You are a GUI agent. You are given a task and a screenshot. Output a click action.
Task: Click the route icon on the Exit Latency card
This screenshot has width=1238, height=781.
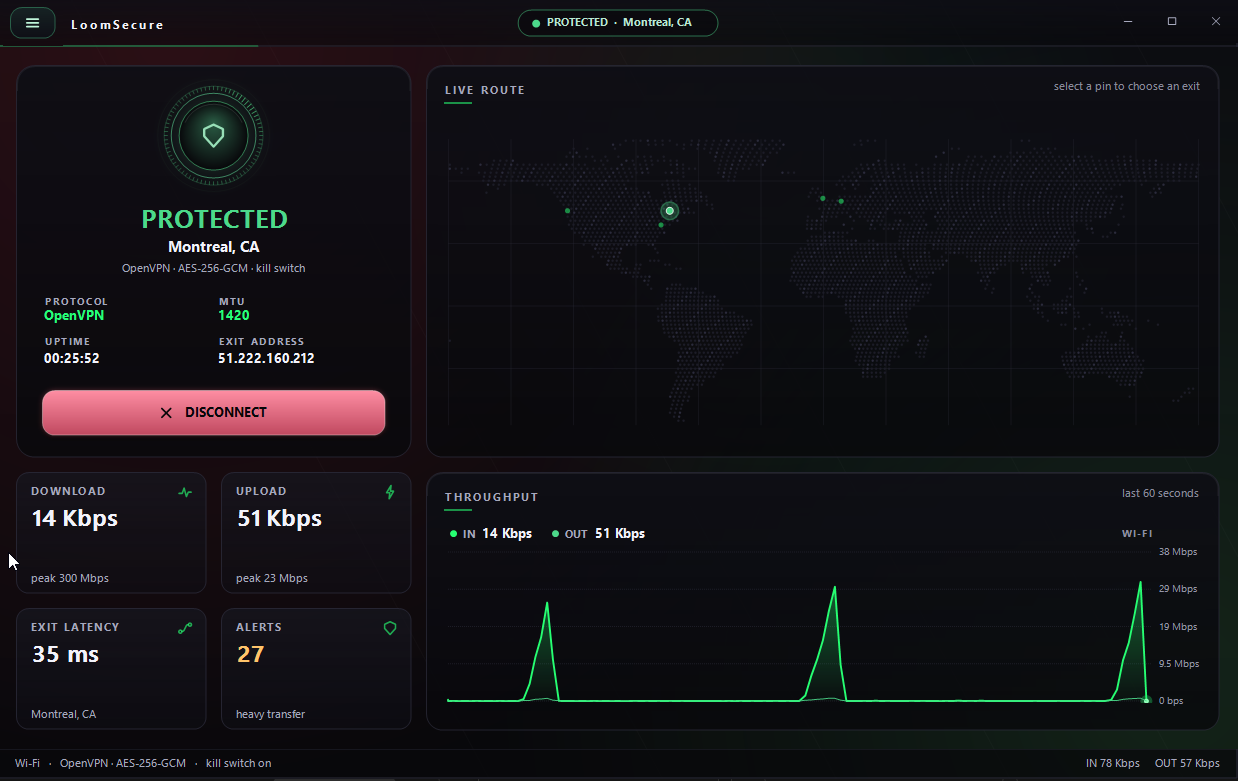pyautogui.click(x=185, y=628)
